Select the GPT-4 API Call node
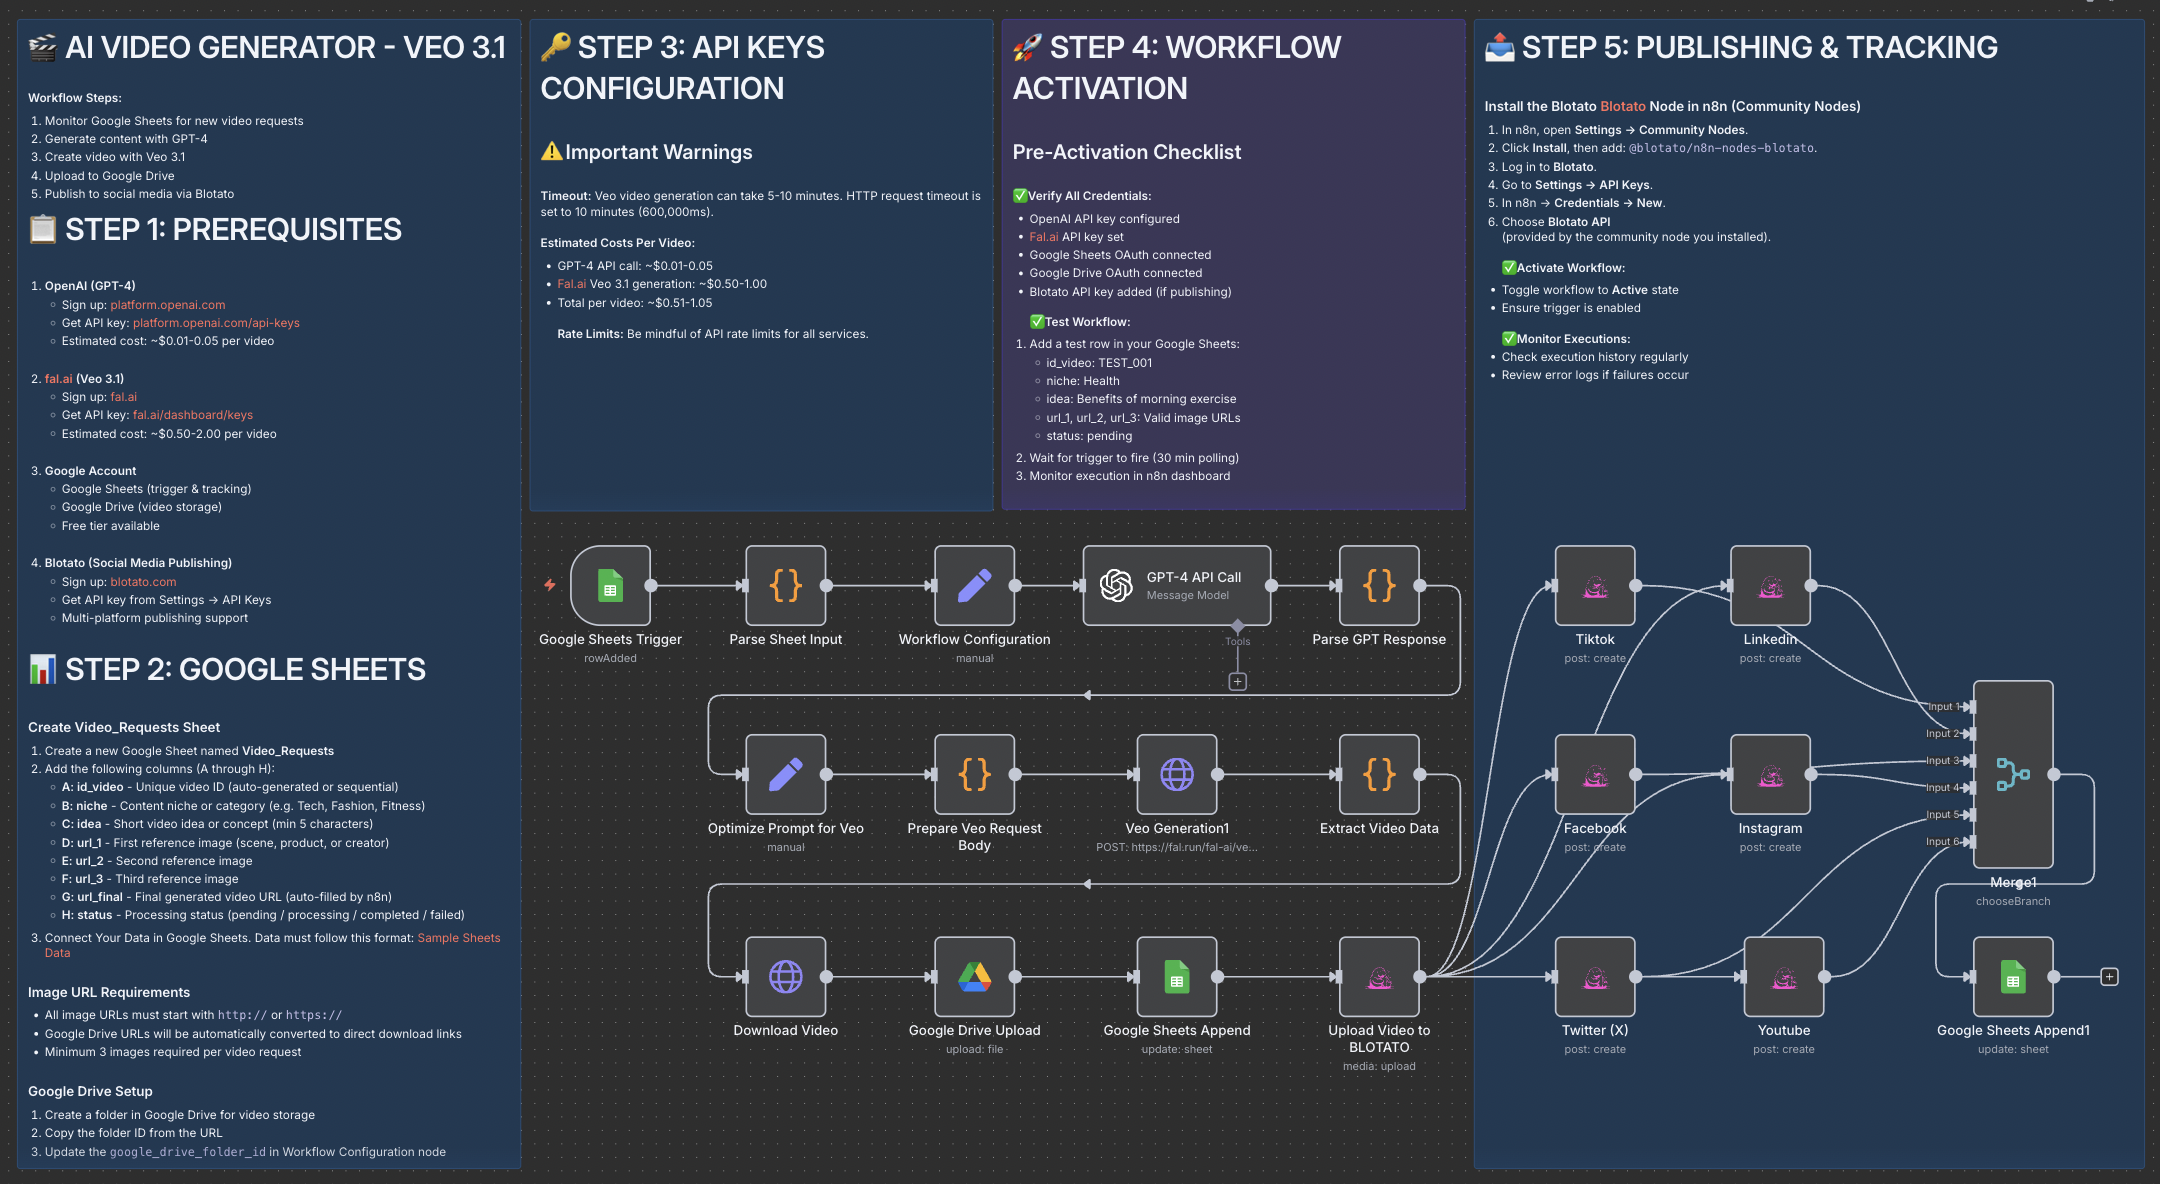The width and height of the screenshot is (2160, 1184). pos(1177,586)
